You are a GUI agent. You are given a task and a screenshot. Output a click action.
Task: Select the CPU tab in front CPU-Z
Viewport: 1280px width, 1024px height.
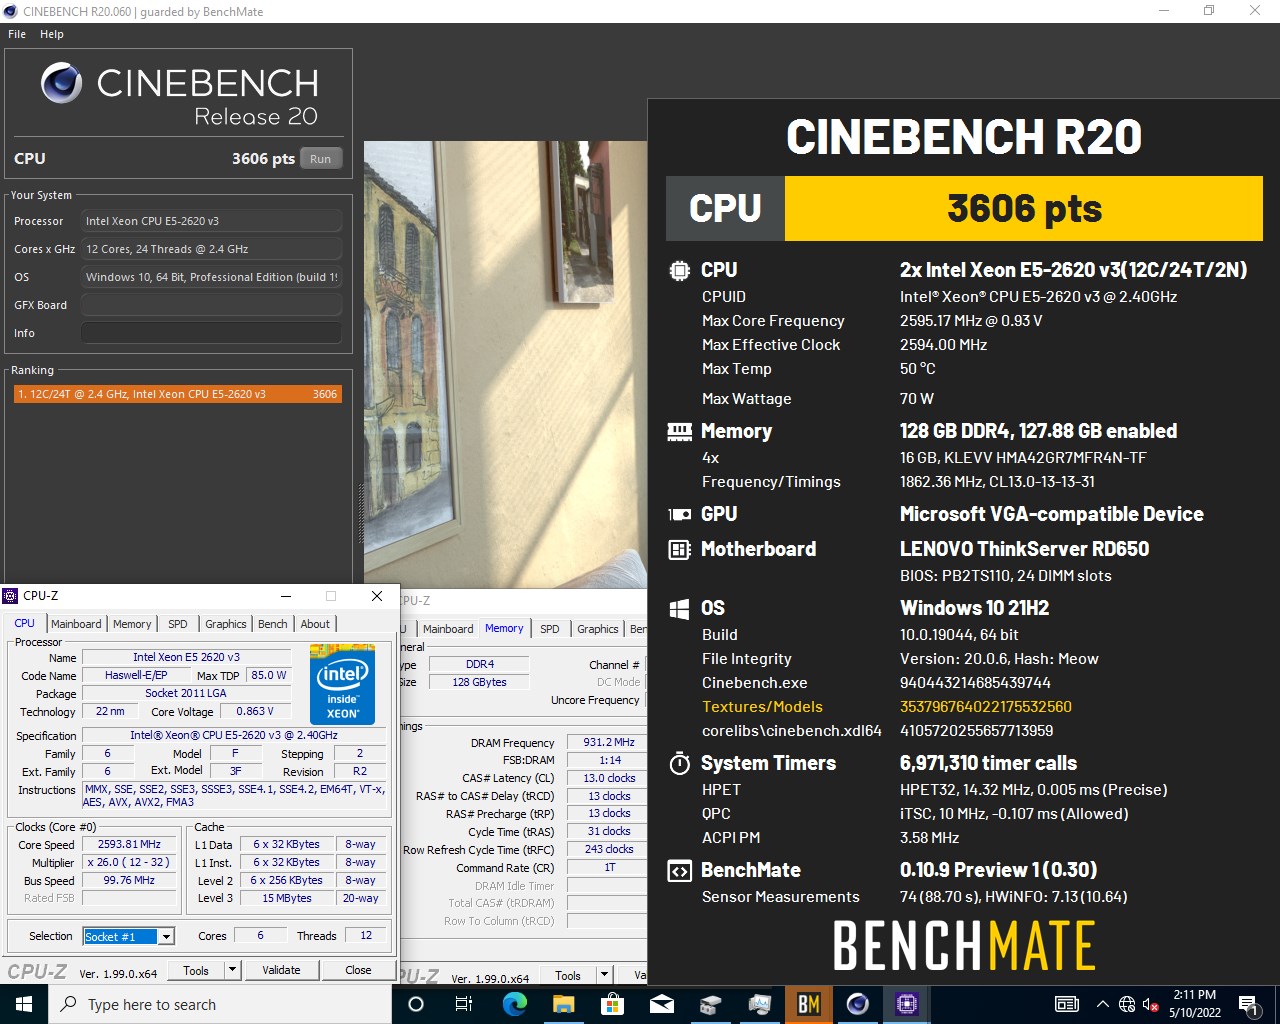coord(25,623)
